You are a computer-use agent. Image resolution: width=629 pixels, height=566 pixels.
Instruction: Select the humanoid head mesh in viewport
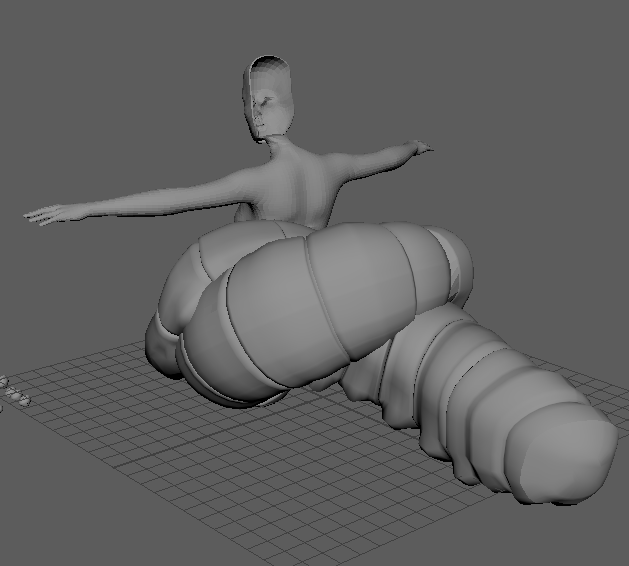(268, 99)
